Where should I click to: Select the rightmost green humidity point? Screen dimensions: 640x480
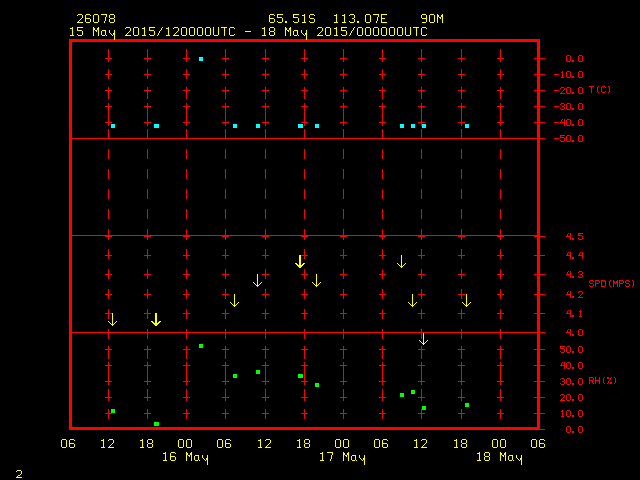click(467, 405)
